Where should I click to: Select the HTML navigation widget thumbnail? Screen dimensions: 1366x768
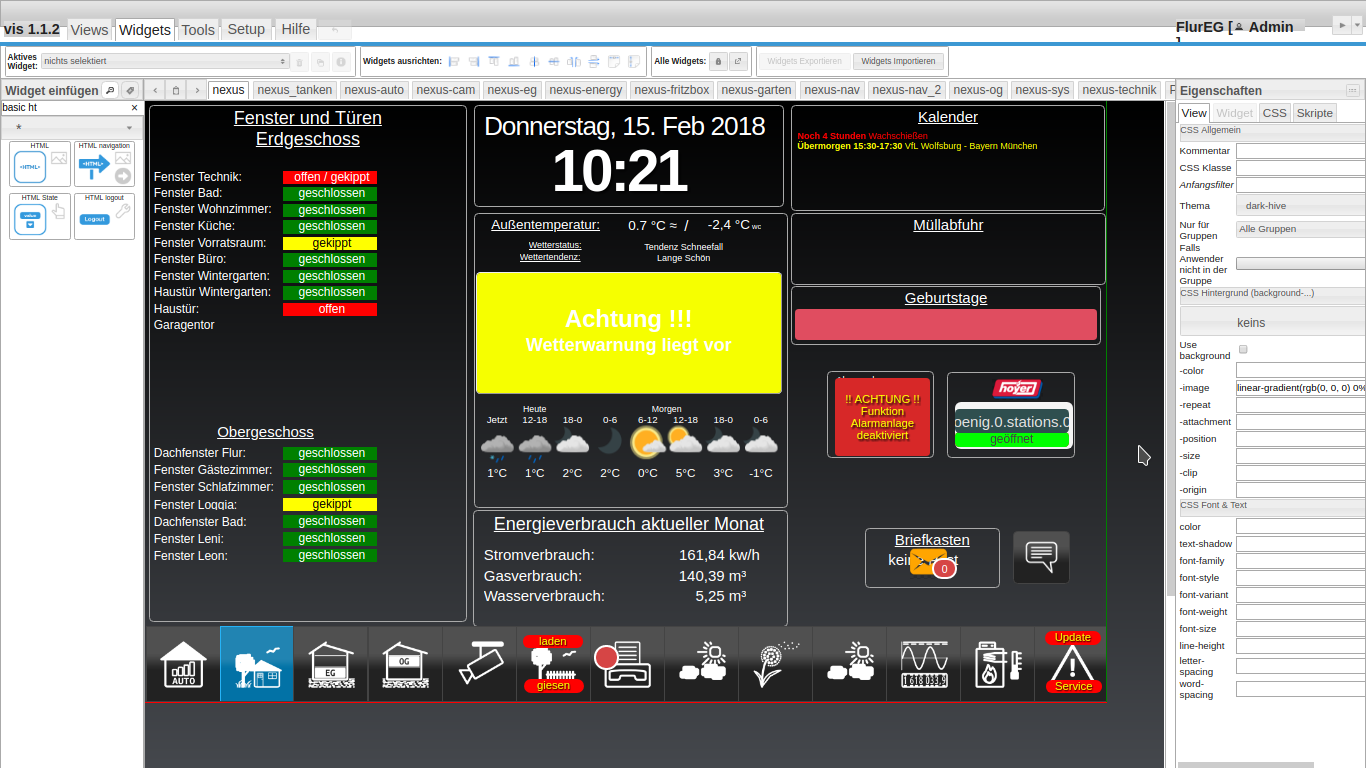(x=104, y=163)
